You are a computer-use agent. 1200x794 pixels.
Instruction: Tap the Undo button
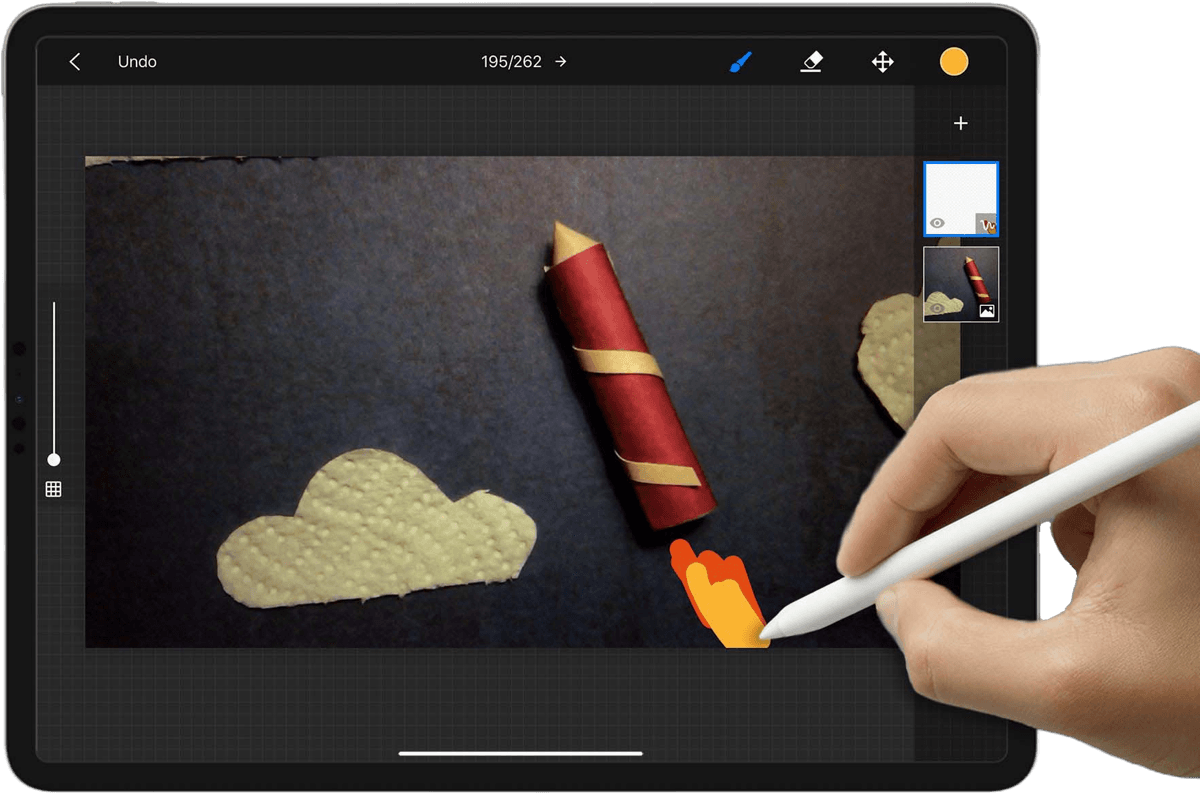click(137, 61)
